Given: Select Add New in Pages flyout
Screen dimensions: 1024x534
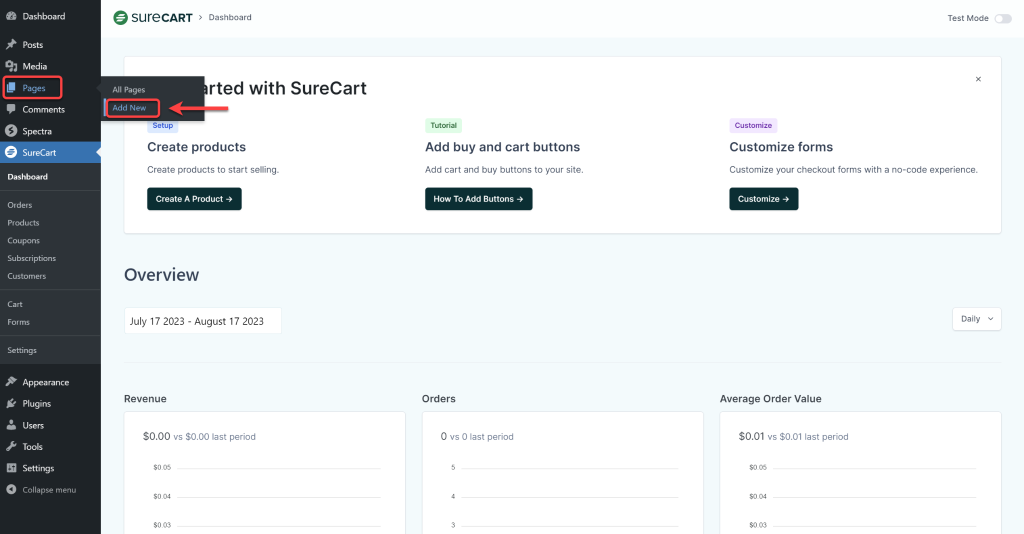Looking at the screenshot, I should click(x=129, y=108).
